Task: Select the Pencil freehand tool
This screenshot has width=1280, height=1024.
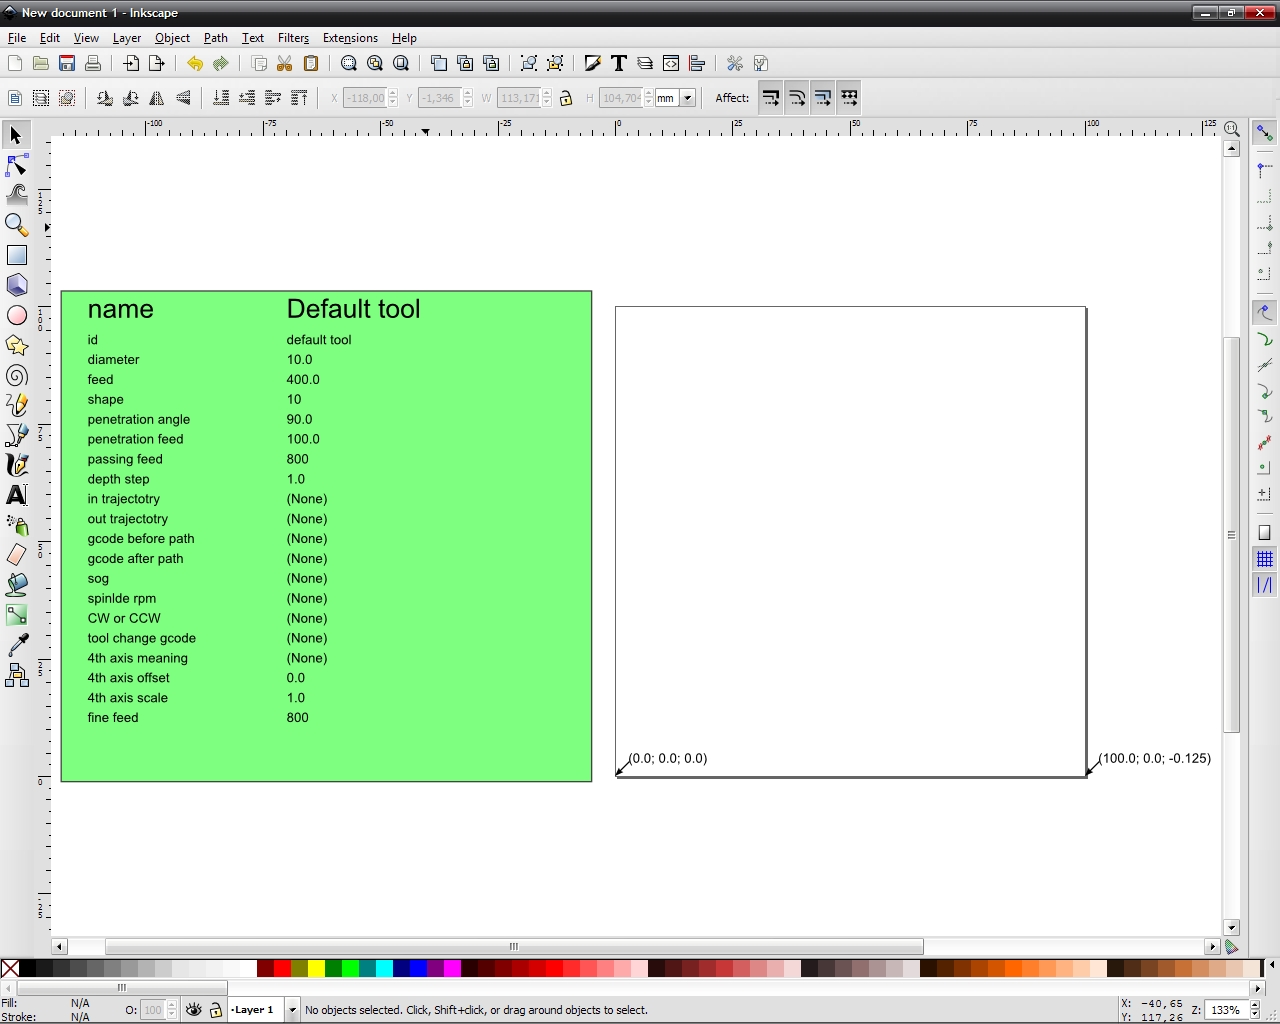Action: pyautogui.click(x=16, y=405)
